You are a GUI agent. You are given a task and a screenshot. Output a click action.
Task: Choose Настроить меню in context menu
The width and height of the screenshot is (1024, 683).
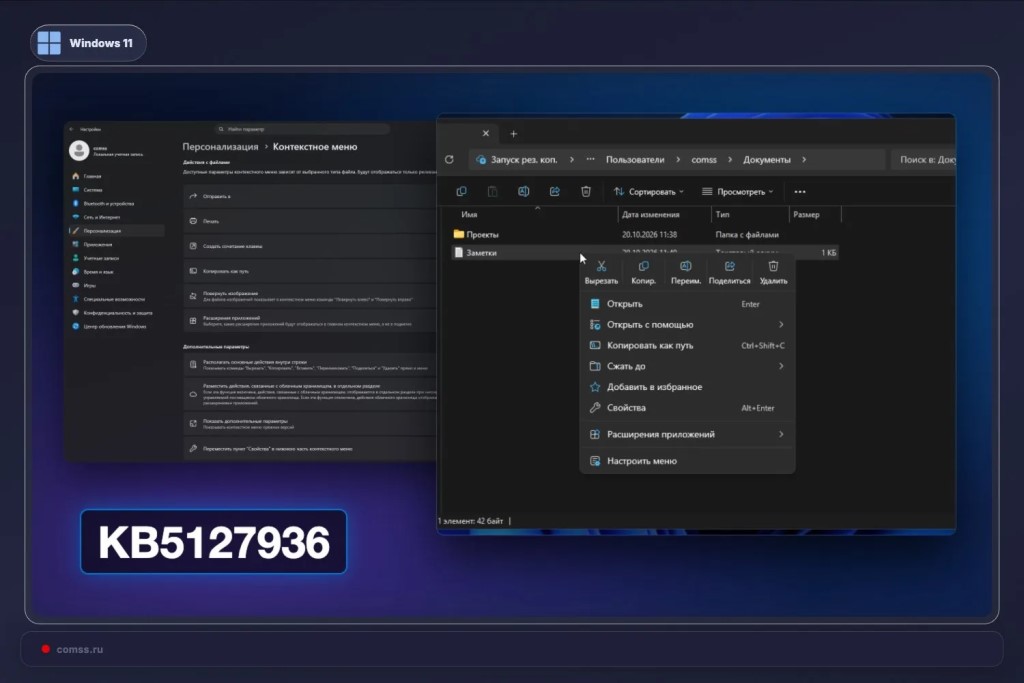[x=687, y=461]
